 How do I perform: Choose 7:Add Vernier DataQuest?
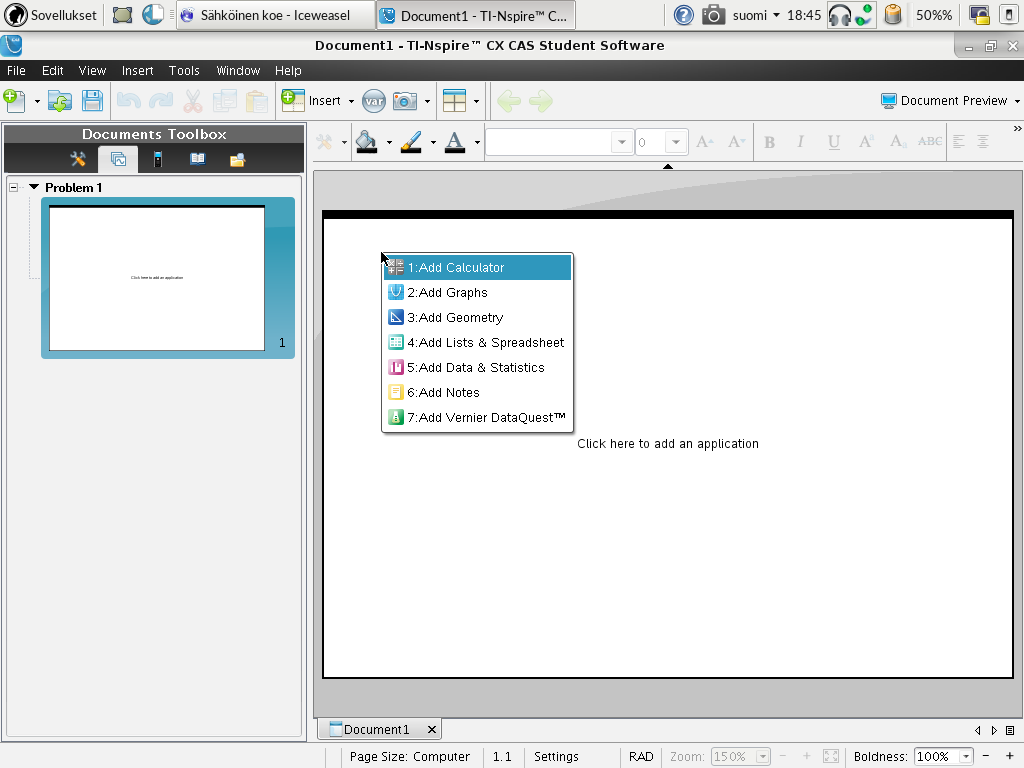(x=477, y=417)
